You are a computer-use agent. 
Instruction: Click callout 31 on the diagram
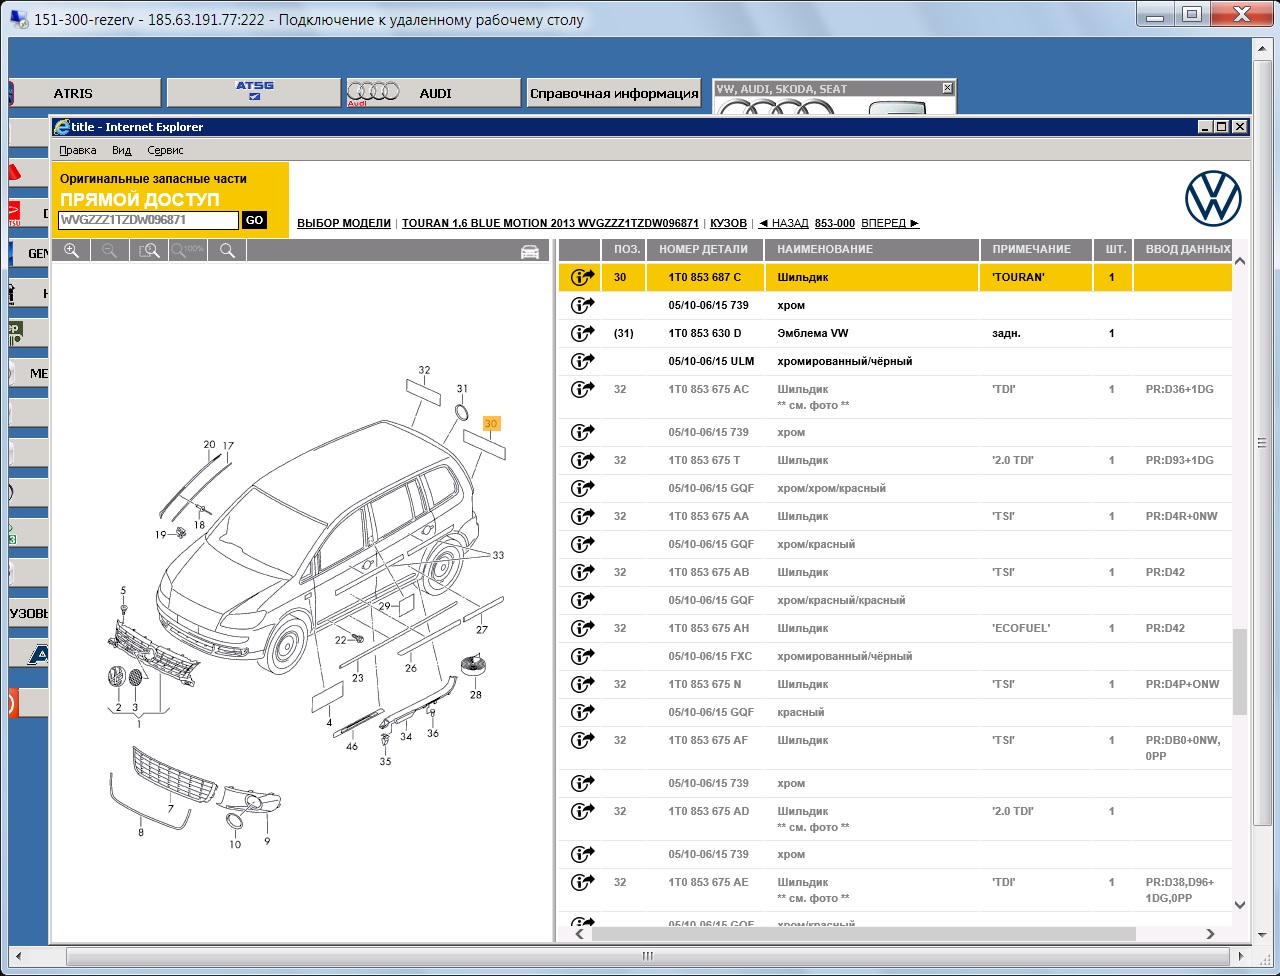(x=462, y=389)
